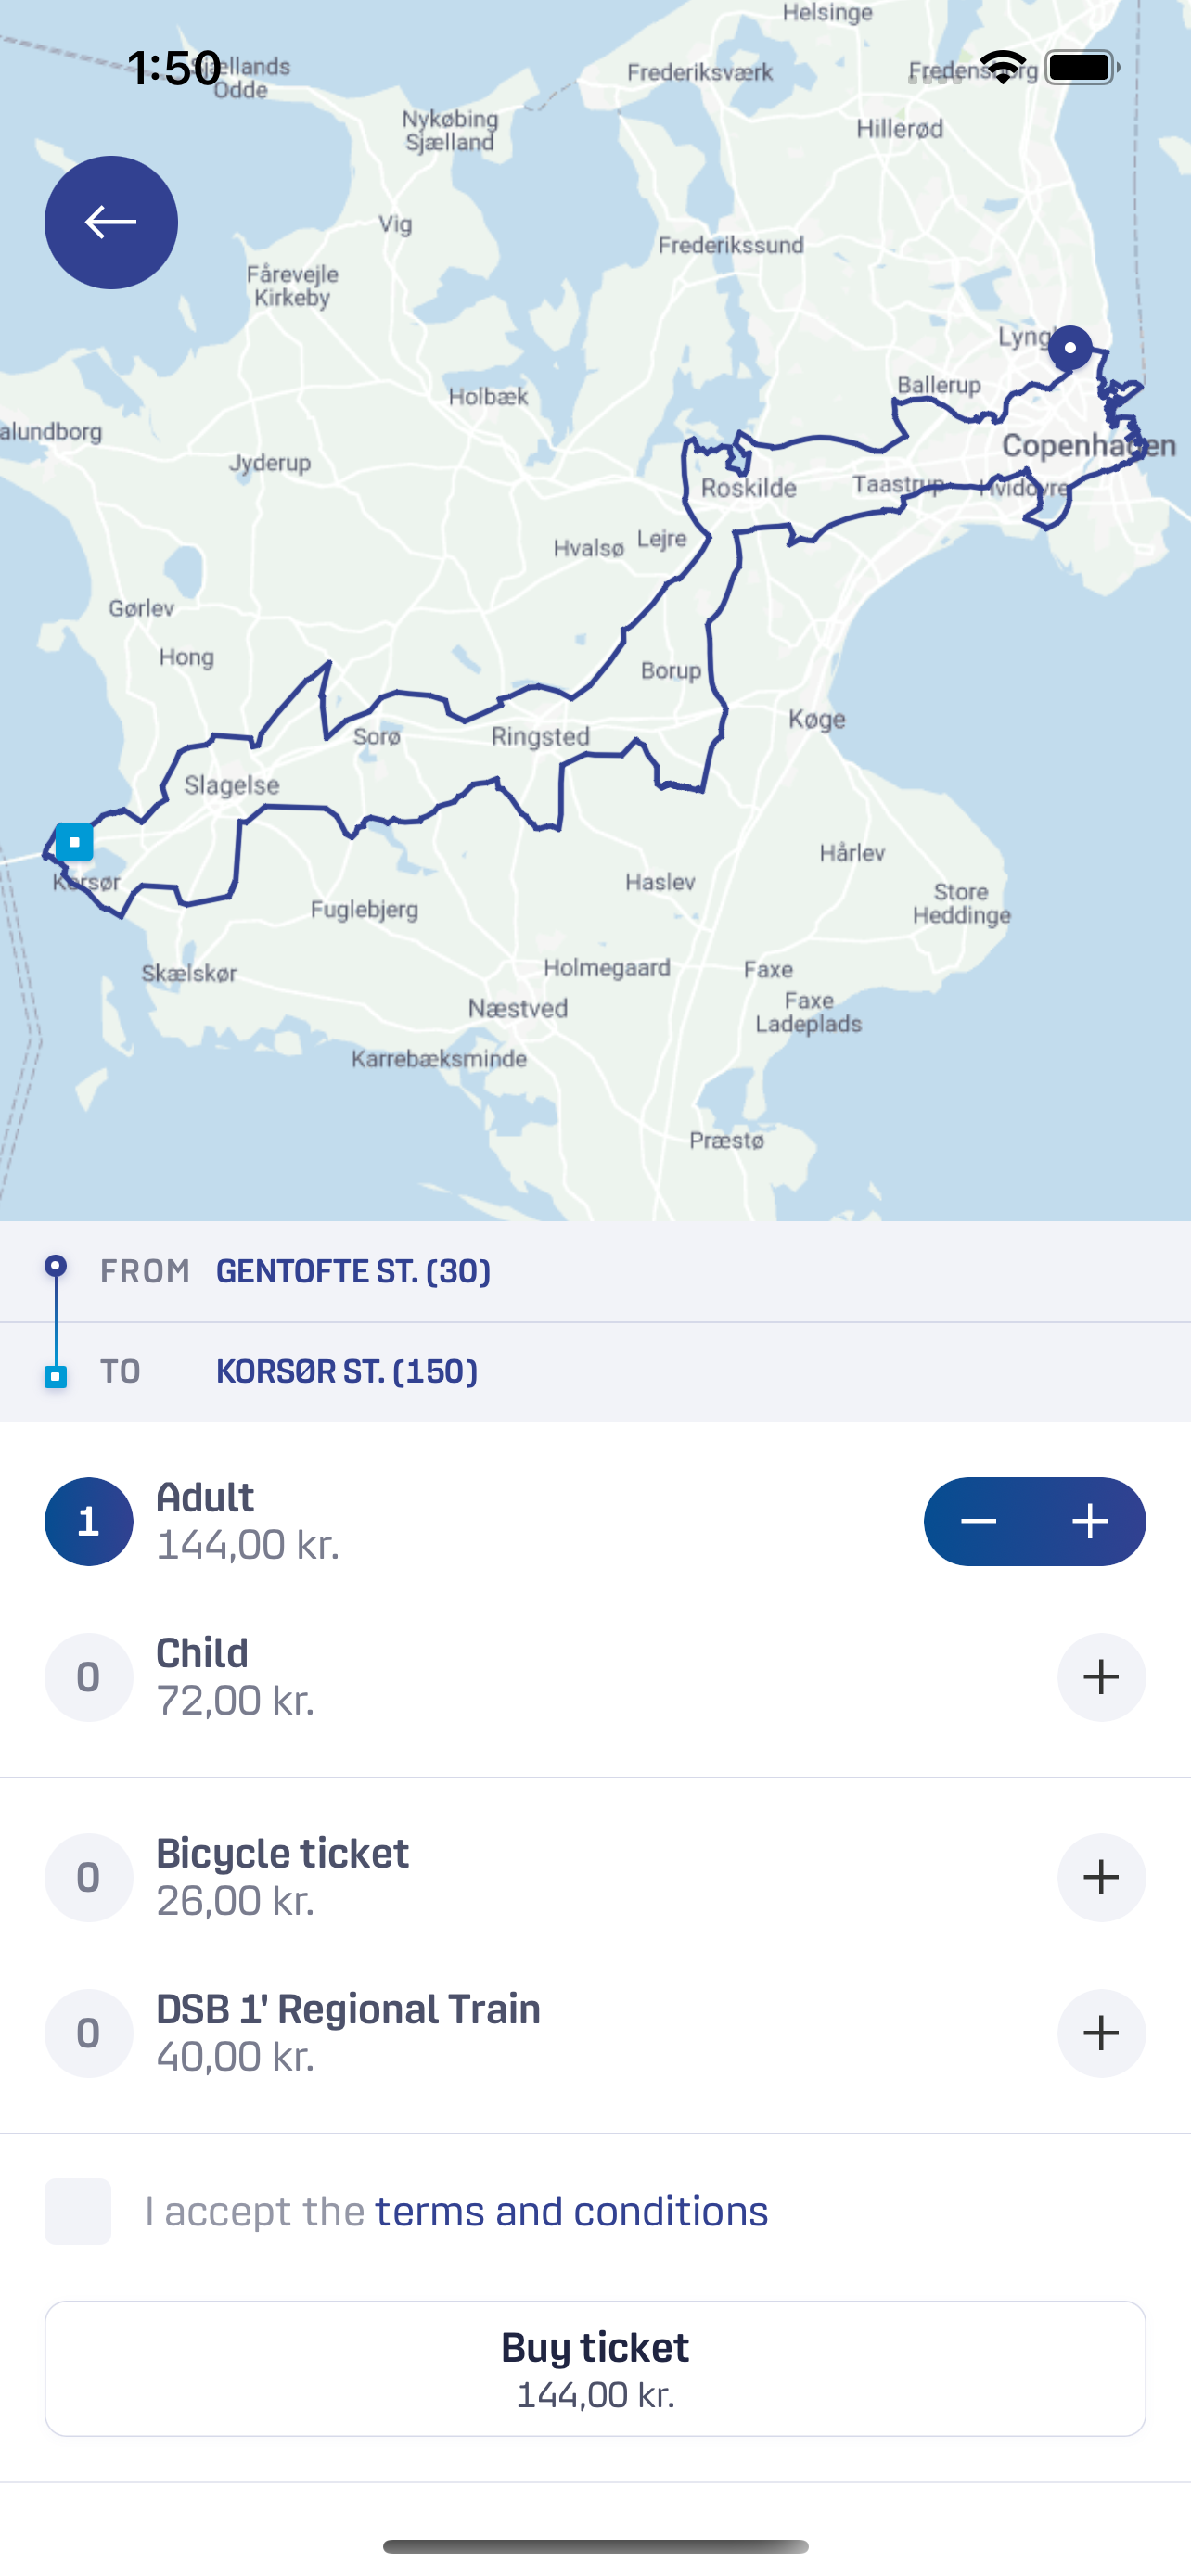Tap the DSB 1' Regional Train quantity badge

pos(89,2033)
